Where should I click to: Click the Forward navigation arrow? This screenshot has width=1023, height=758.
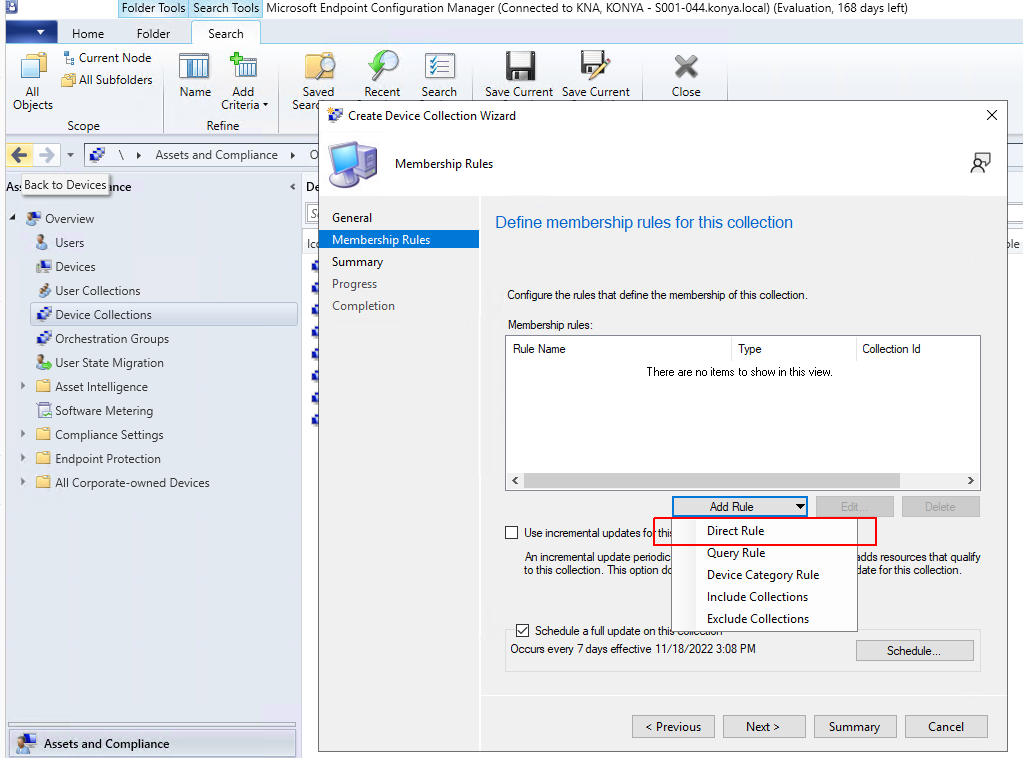tap(46, 155)
